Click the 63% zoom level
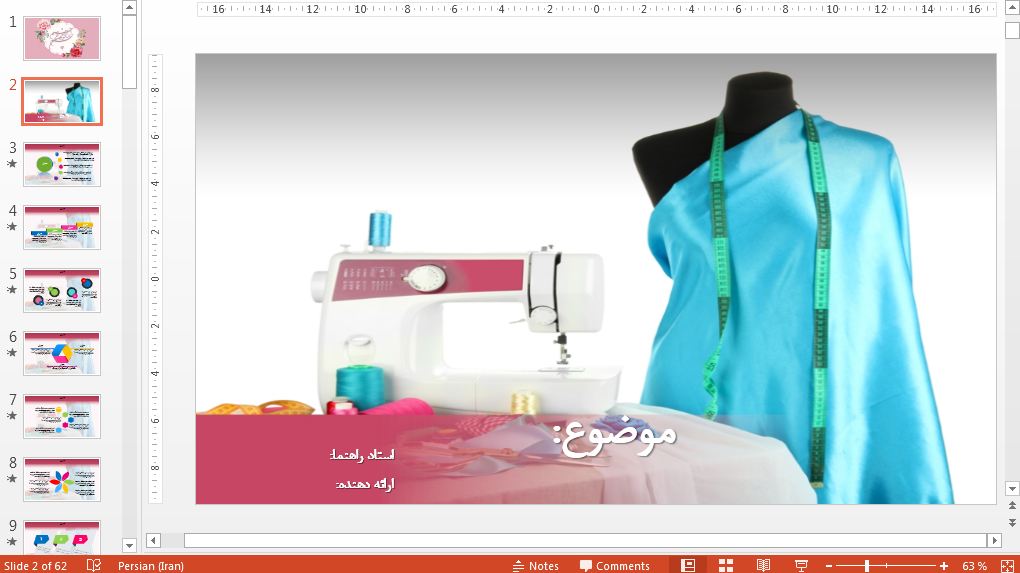This screenshot has height=573, width=1020. click(974, 566)
